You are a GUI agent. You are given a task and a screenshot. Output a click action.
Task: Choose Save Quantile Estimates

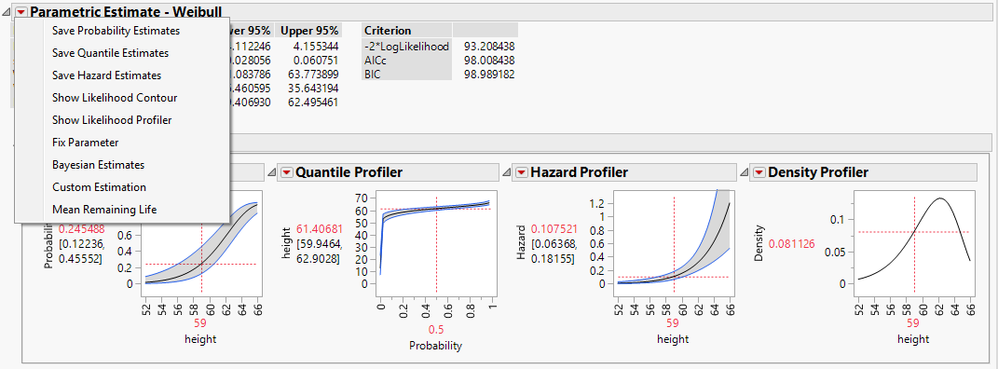click(x=110, y=53)
